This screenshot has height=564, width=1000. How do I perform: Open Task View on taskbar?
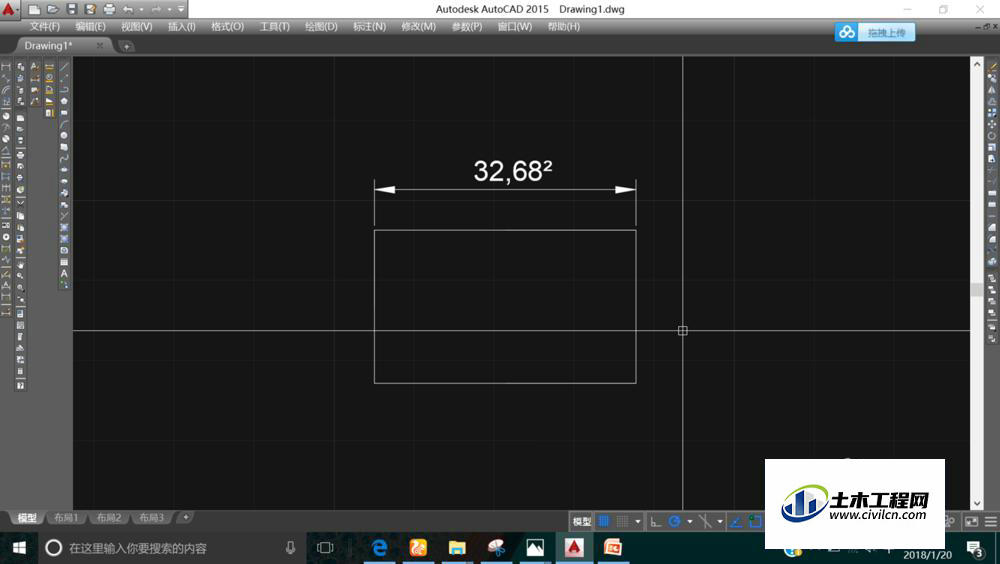point(325,547)
